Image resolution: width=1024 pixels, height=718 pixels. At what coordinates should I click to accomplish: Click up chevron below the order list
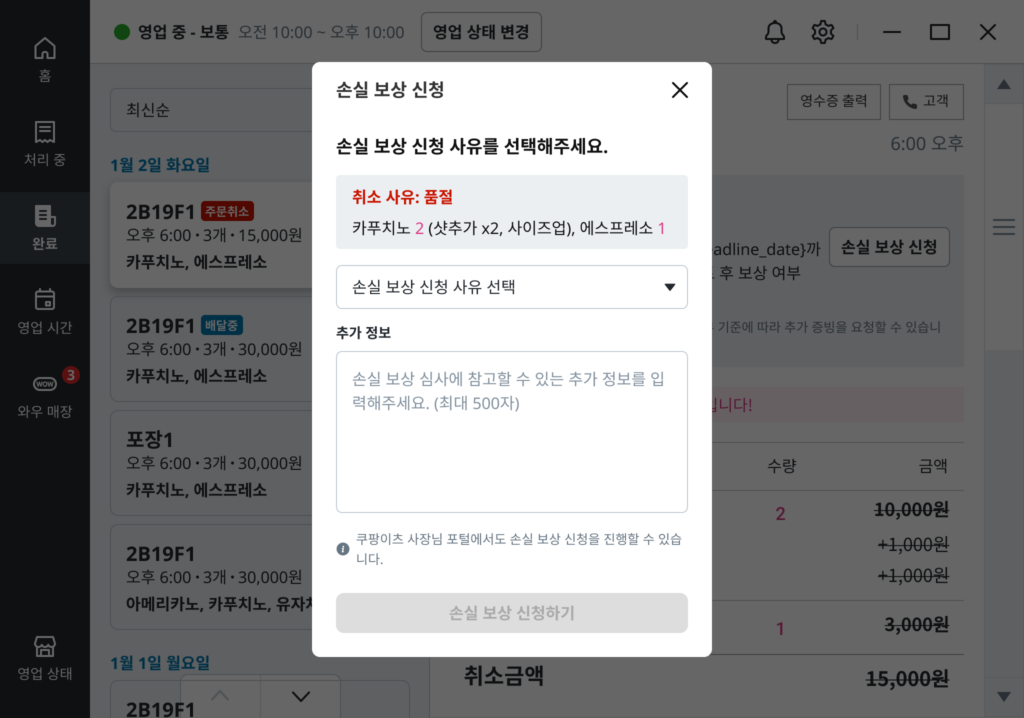coord(220,696)
